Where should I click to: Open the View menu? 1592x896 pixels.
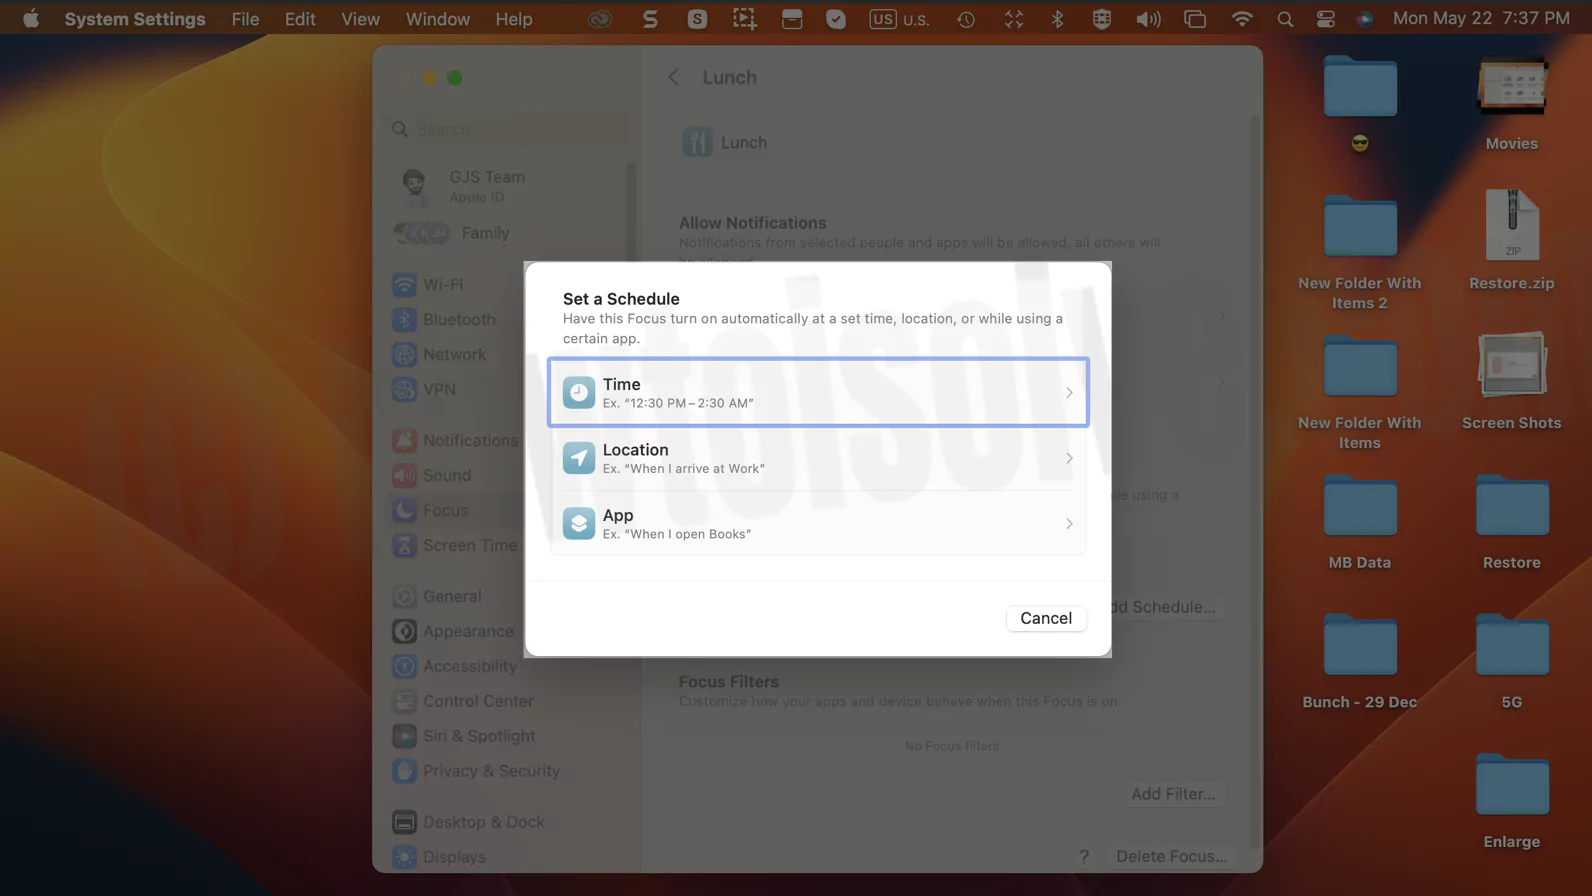tap(360, 19)
